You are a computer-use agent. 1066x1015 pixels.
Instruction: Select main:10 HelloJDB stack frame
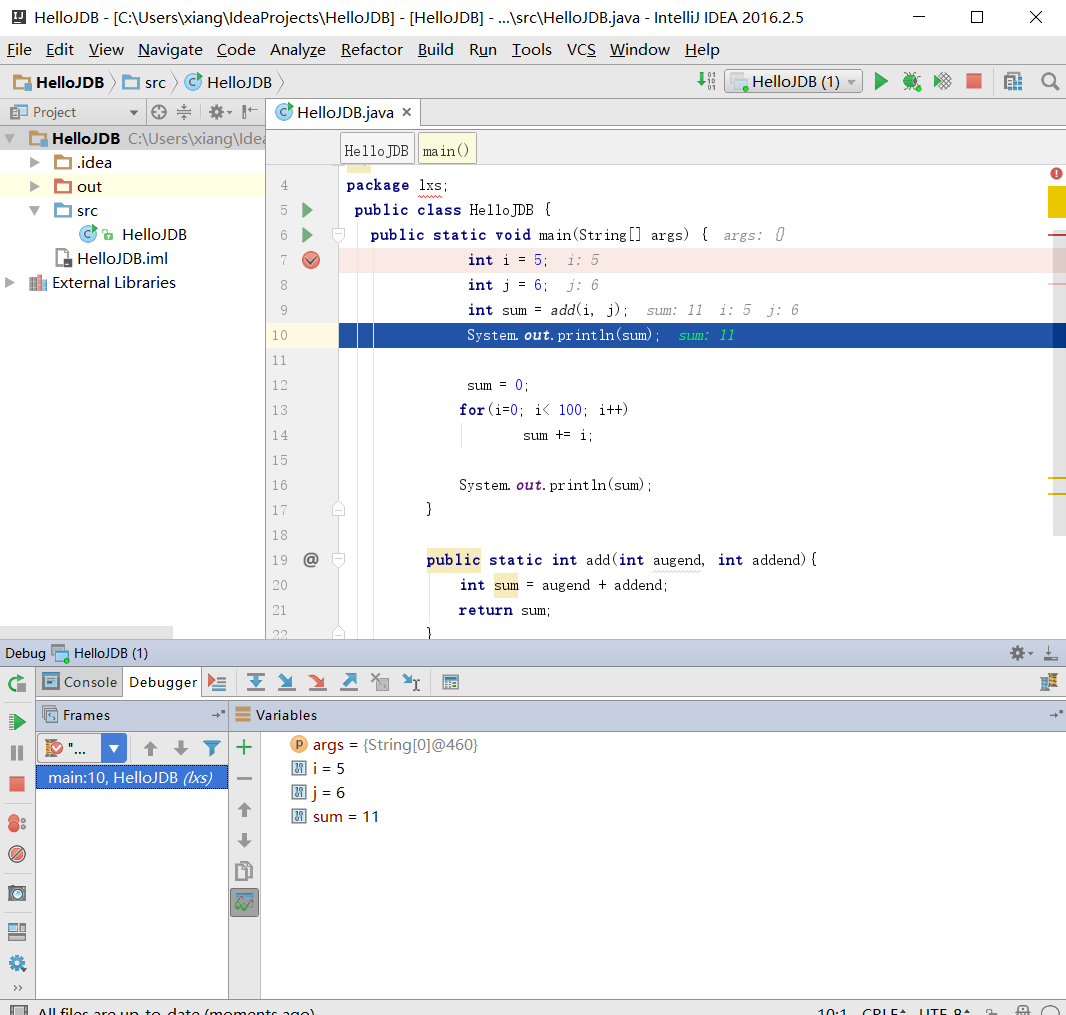coord(131,777)
